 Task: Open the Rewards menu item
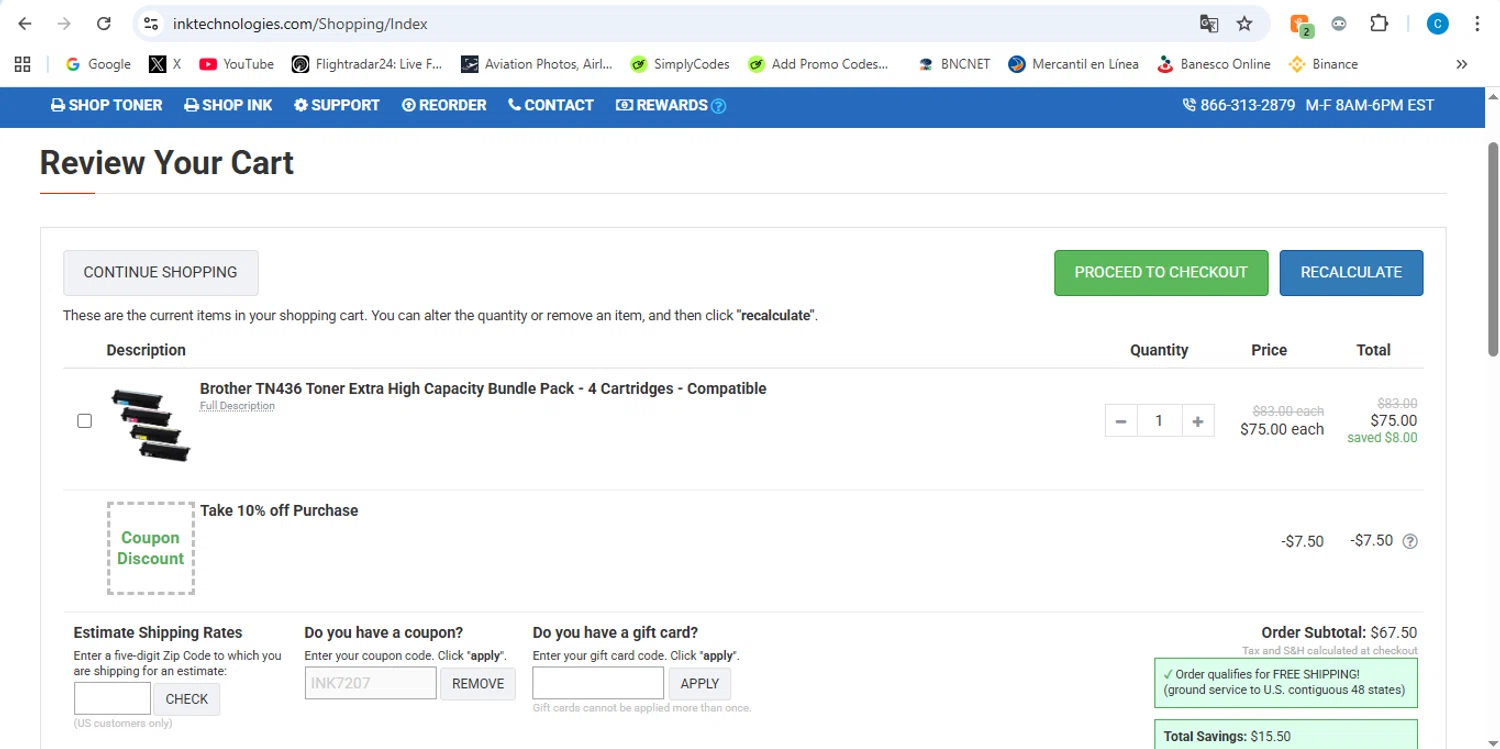pos(662,105)
